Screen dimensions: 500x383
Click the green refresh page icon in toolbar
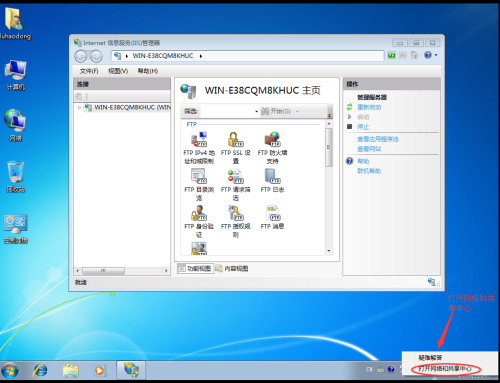(x=392, y=55)
